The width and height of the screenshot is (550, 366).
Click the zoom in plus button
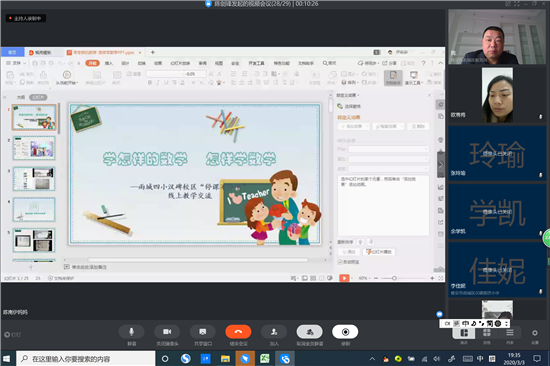[432, 278]
